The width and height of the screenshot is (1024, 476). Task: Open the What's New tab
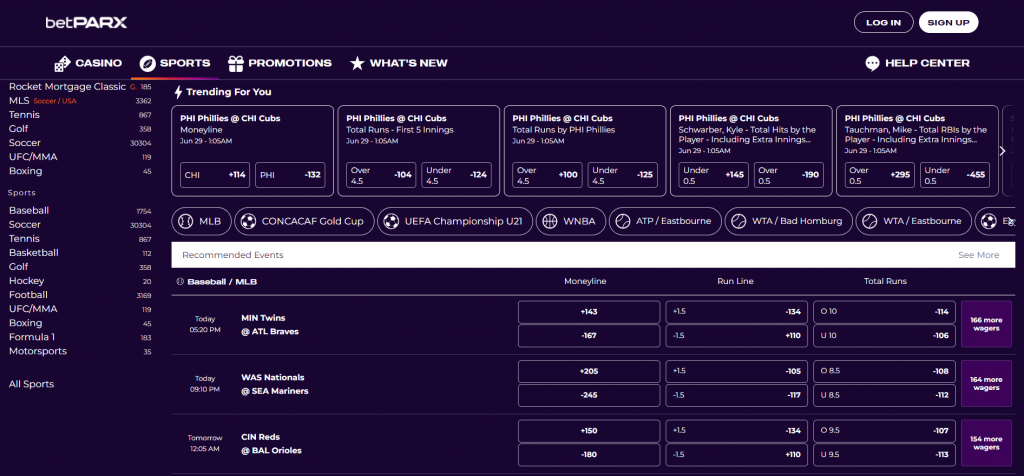(x=398, y=63)
